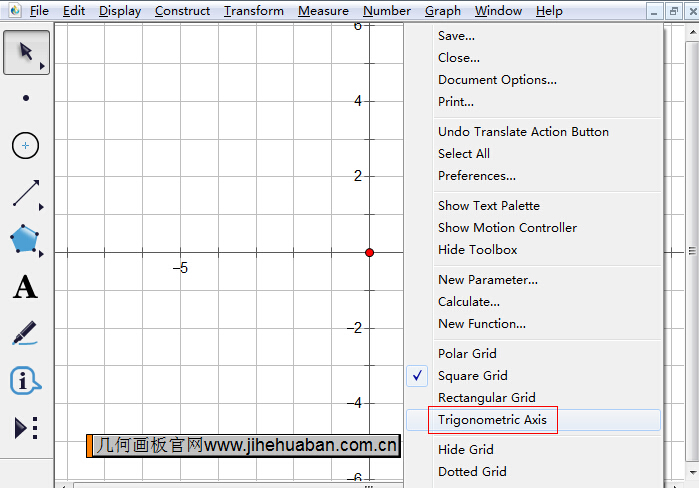Select the Polygon tool
Screen dimensions: 699x488
(x=24, y=239)
